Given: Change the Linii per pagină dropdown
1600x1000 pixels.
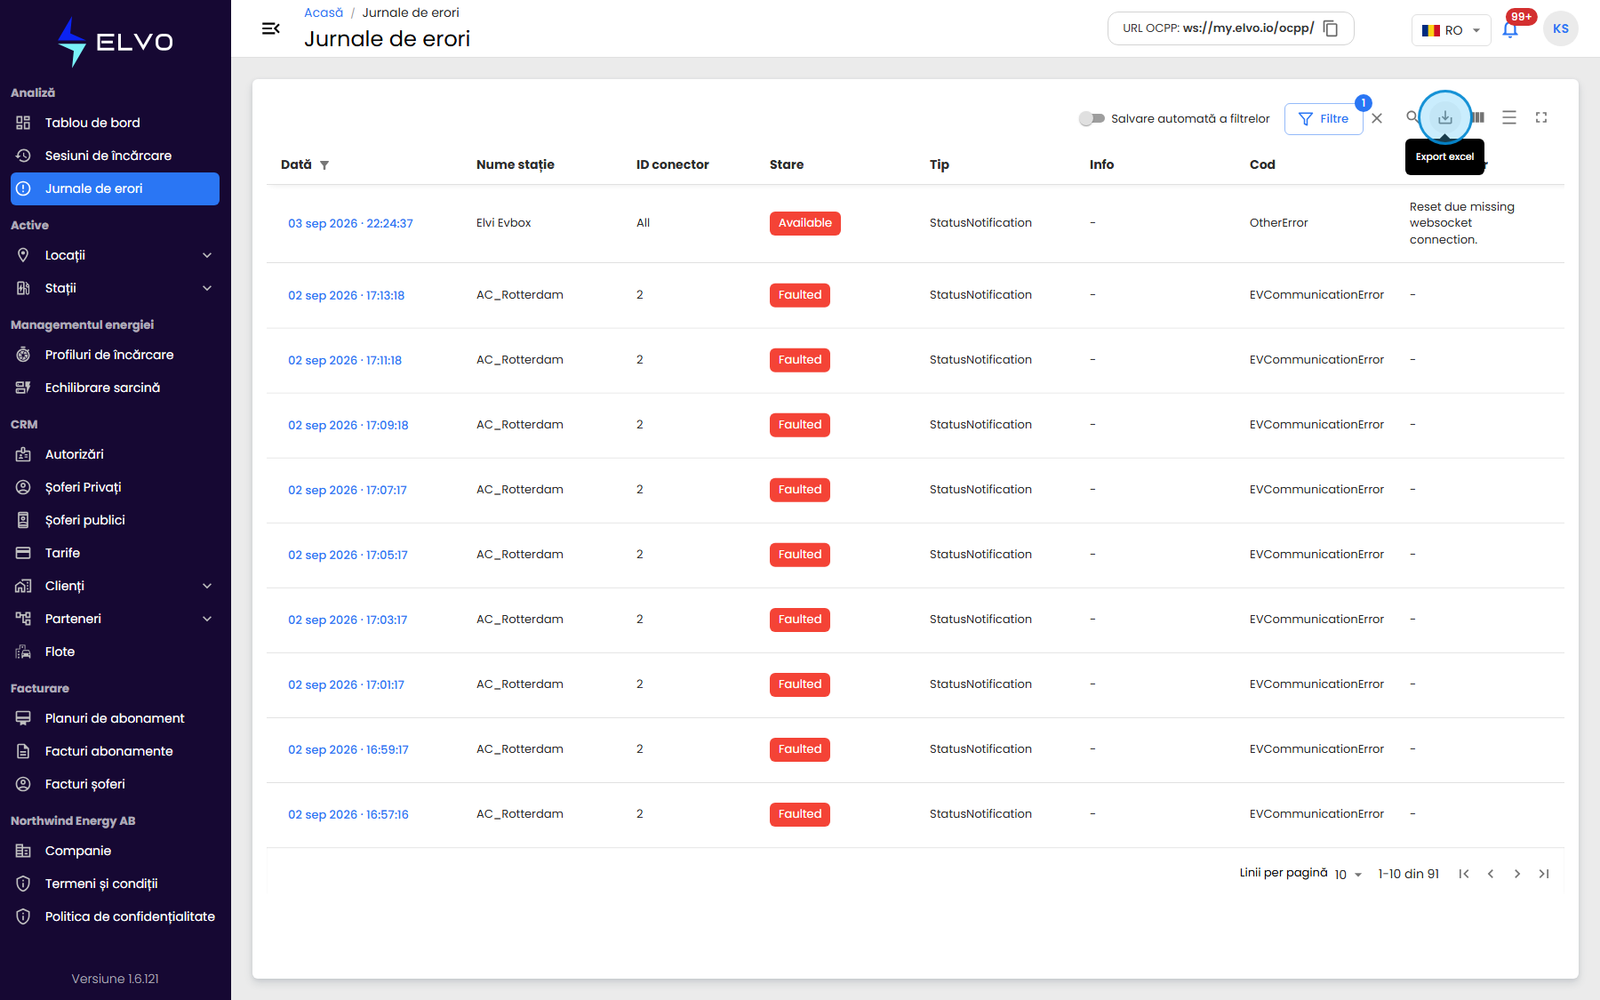Looking at the screenshot, I should point(1348,874).
